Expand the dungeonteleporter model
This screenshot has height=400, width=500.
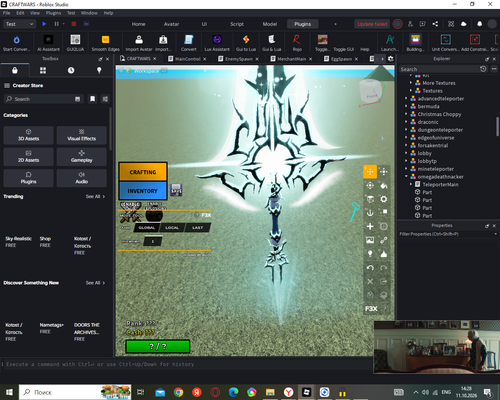pos(406,130)
